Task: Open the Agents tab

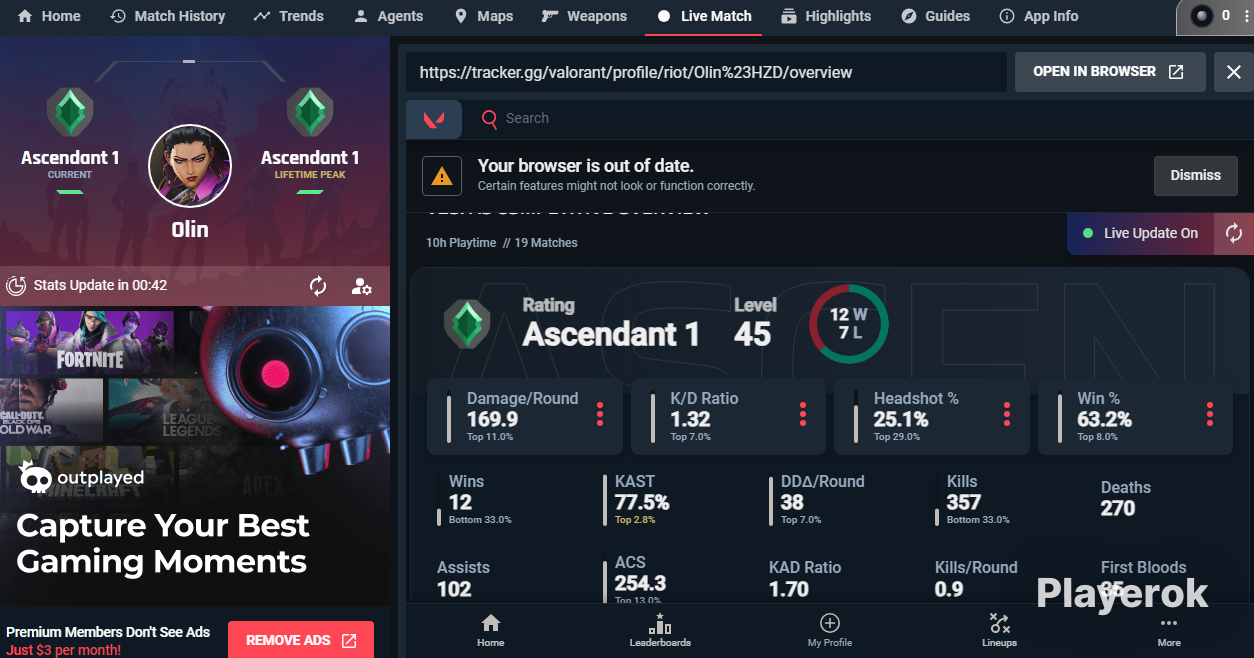Action: coord(389,16)
